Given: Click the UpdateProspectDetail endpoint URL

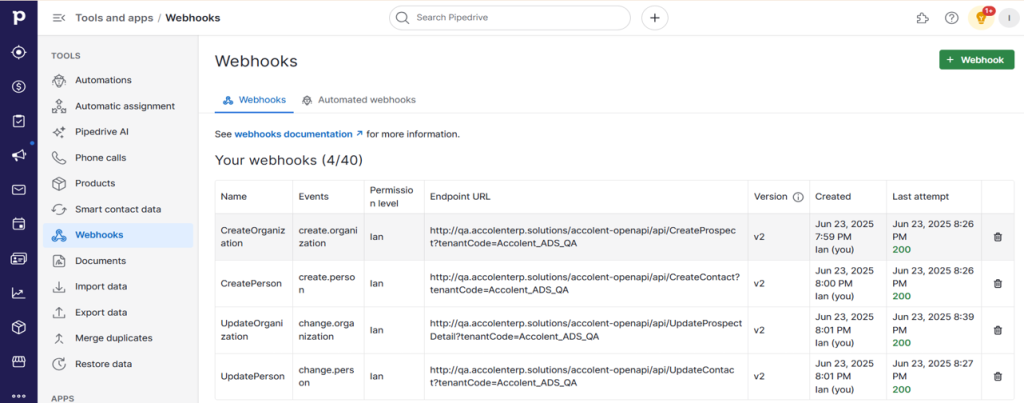Looking at the screenshot, I should click(586, 330).
